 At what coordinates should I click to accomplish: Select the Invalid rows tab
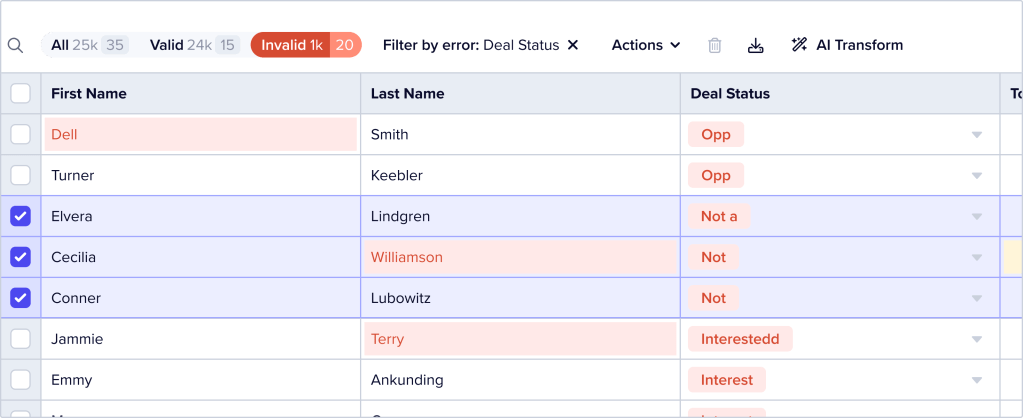(305, 45)
